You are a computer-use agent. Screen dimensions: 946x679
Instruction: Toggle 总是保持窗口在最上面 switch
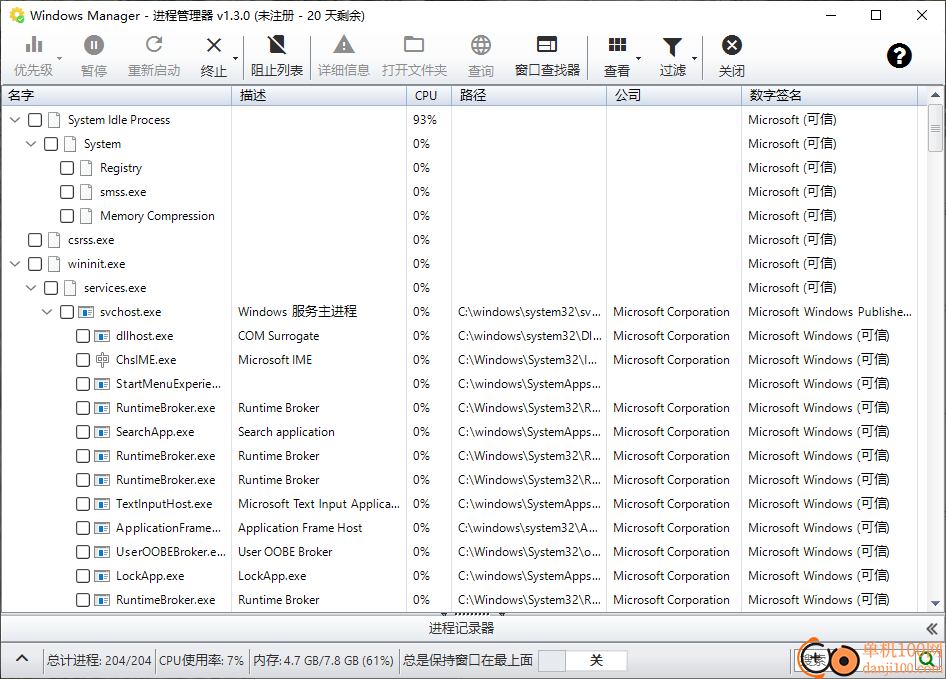(582, 661)
